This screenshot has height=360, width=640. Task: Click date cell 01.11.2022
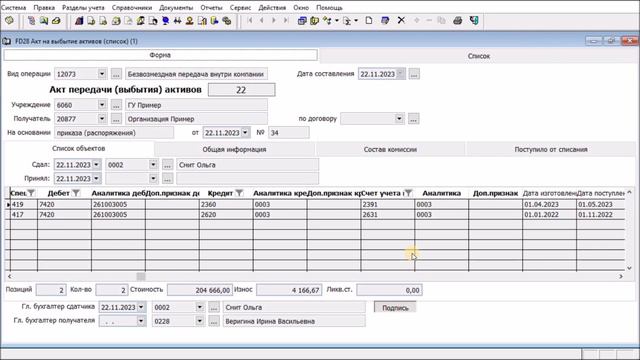pyautogui.click(x=600, y=215)
